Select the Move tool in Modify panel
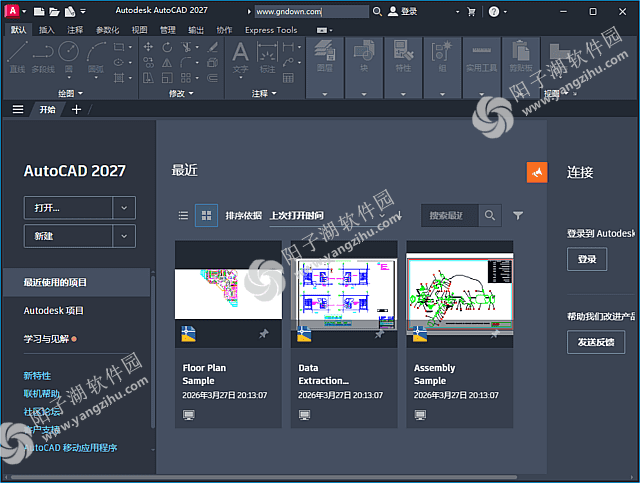The image size is (640, 483). (148, 47)
